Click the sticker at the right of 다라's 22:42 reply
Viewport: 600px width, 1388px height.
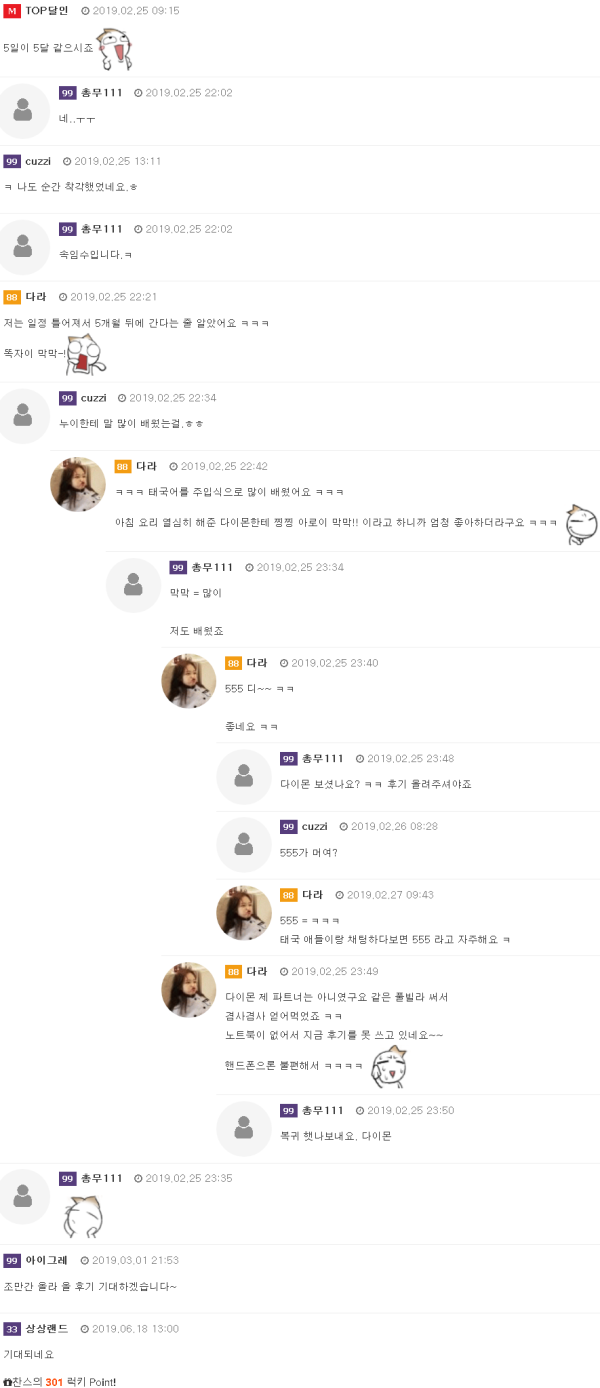[x=580, y=524]
